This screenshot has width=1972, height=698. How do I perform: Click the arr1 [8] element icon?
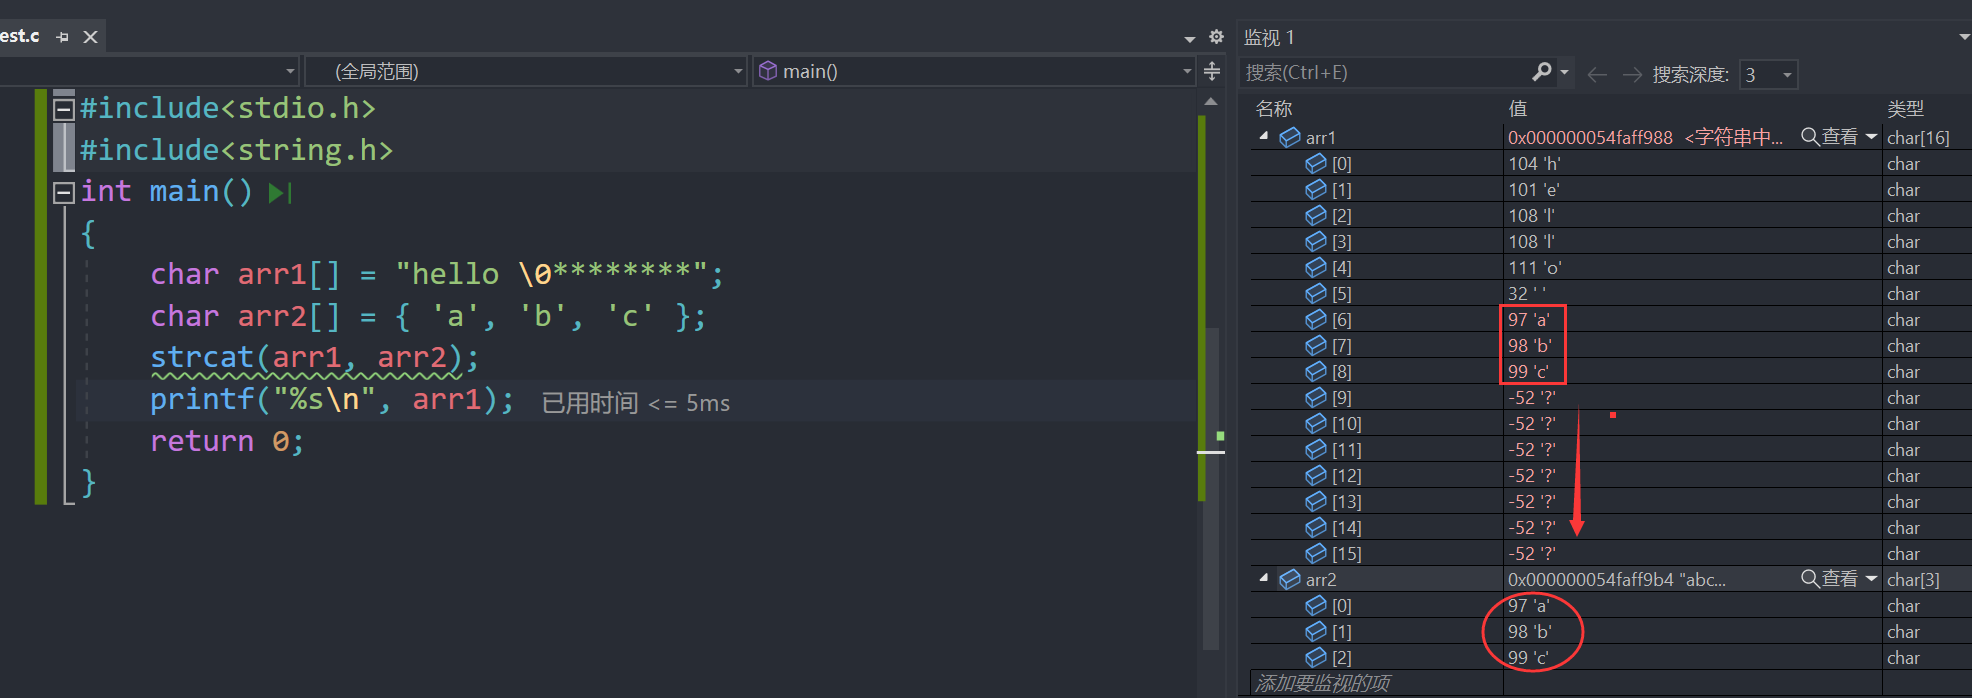(x=1316, y=371)
